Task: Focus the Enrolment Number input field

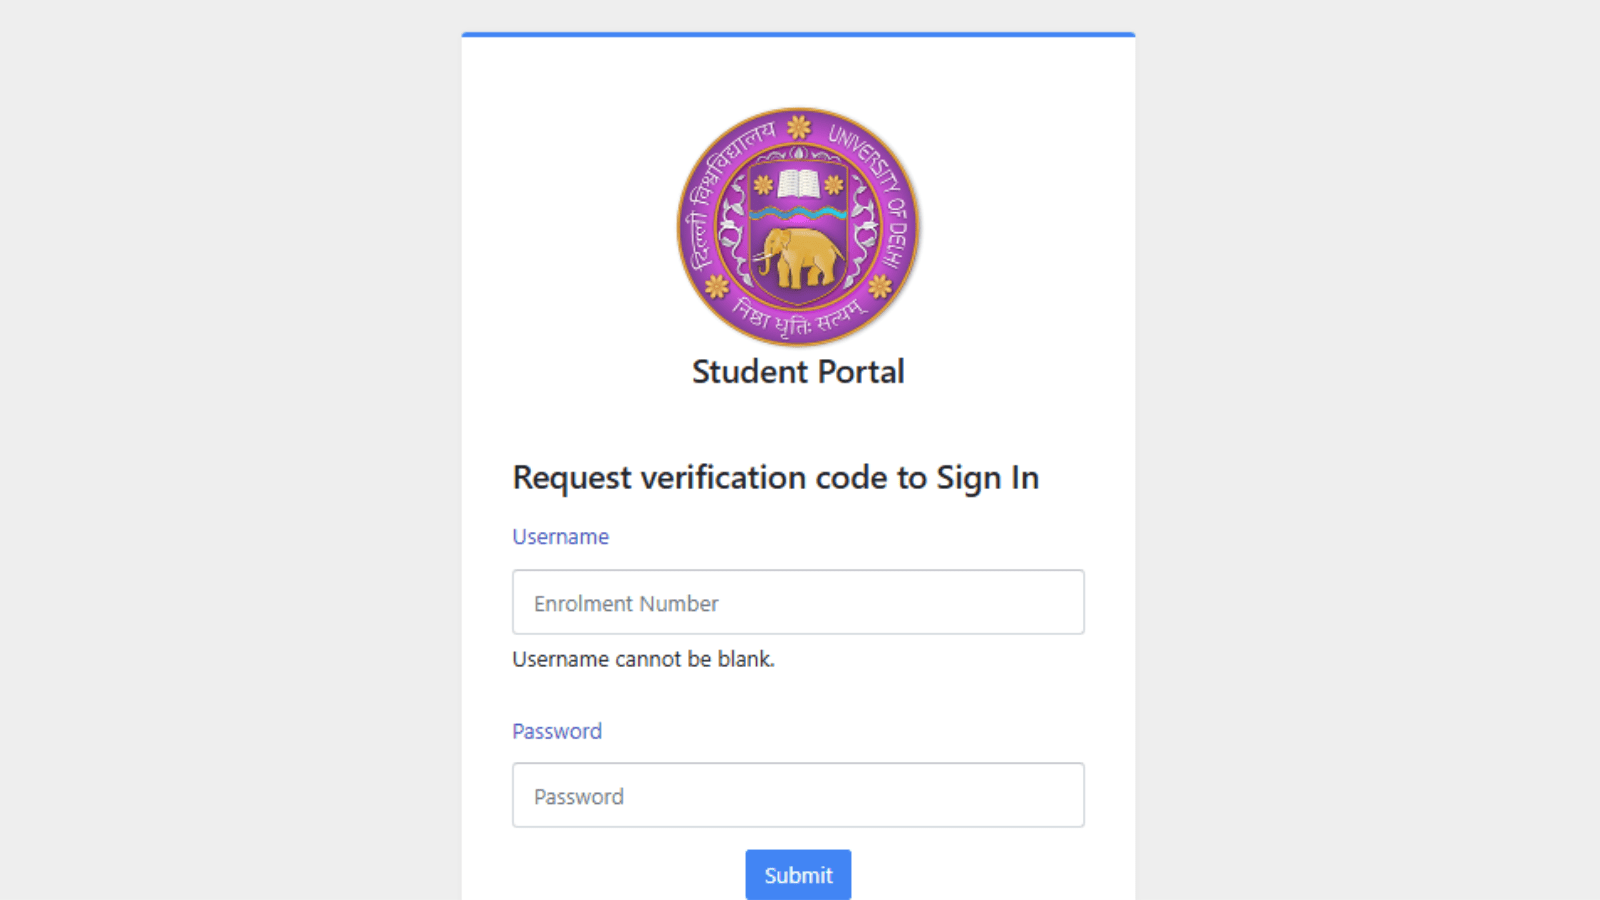Action: click(x=798, y=602)
